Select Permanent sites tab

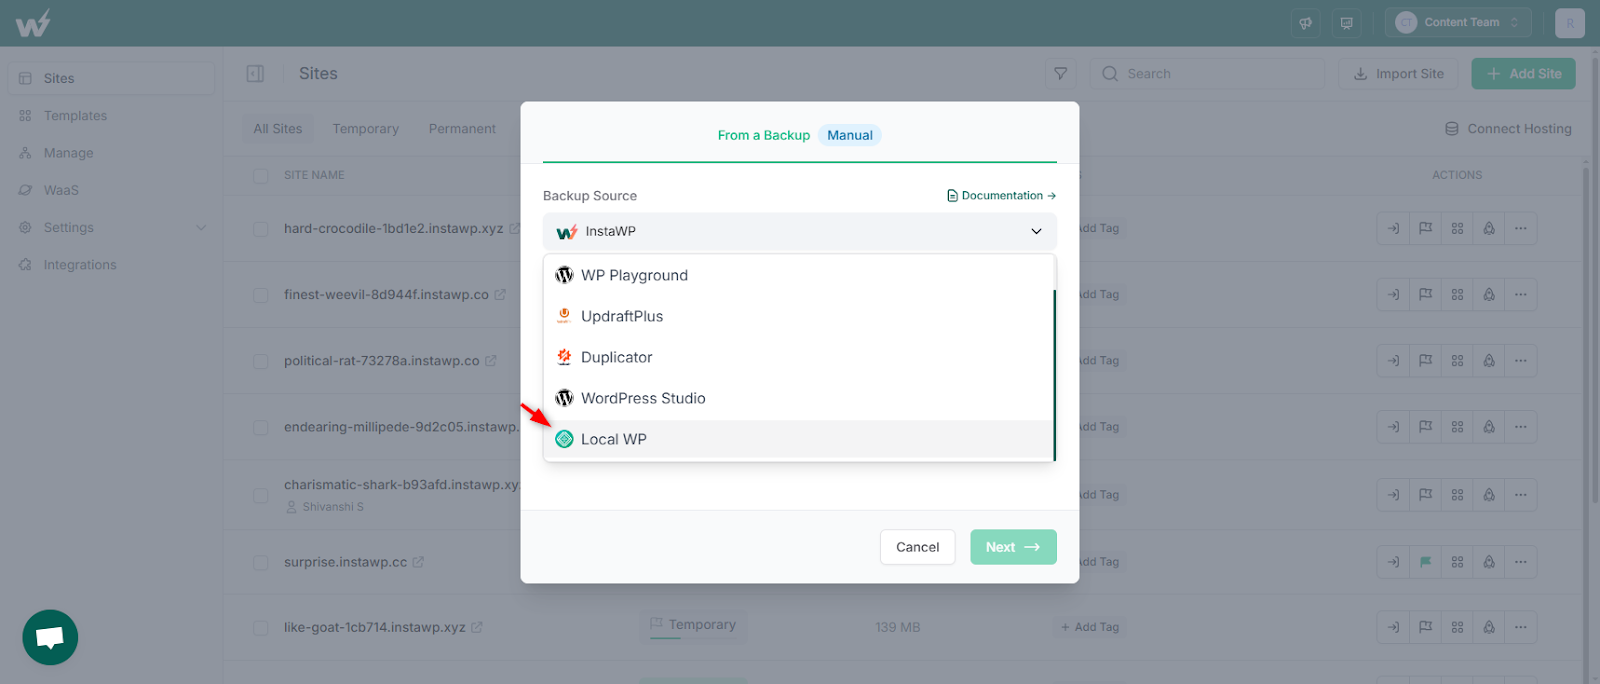click(462, 129)
